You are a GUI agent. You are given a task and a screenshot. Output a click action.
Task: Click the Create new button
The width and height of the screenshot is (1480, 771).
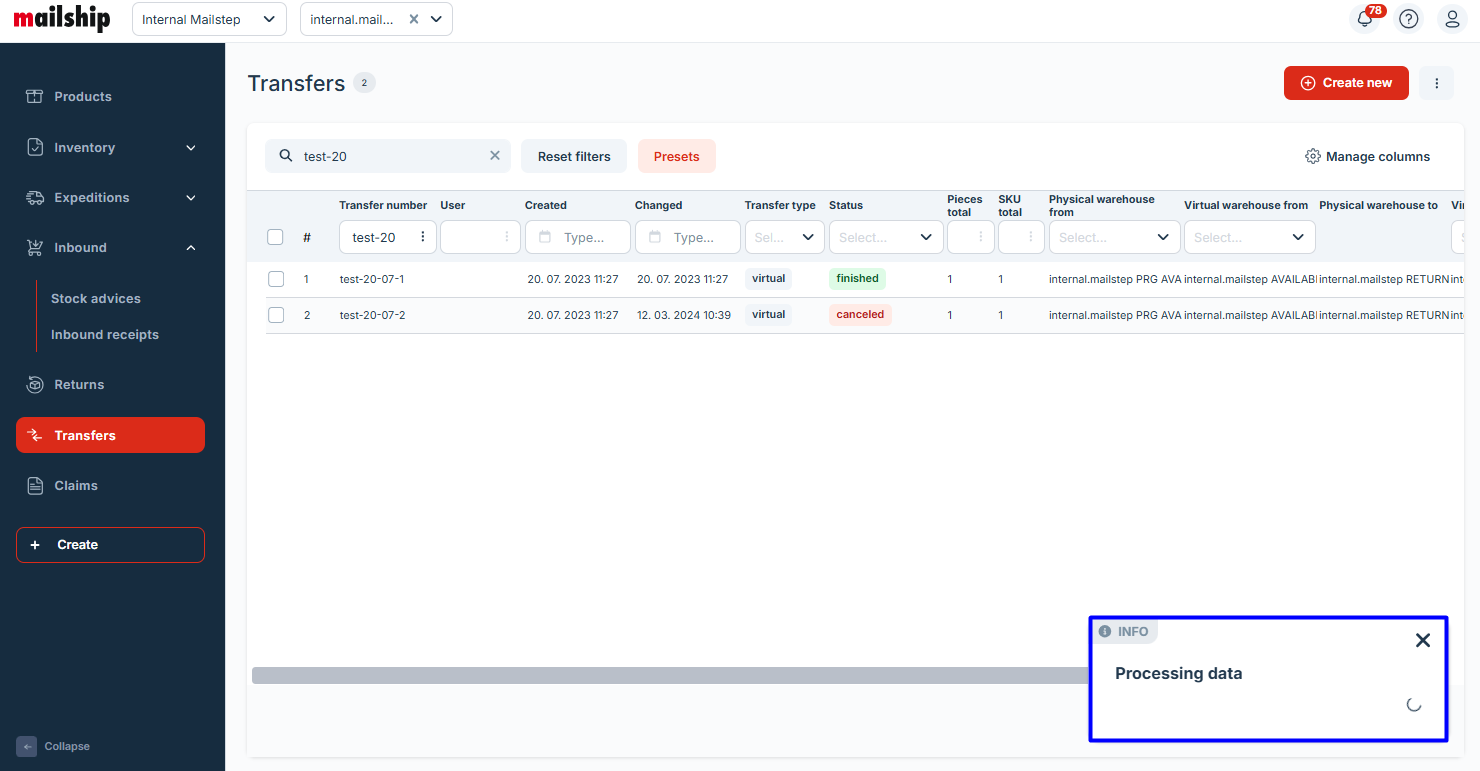tap(1346, 83)
